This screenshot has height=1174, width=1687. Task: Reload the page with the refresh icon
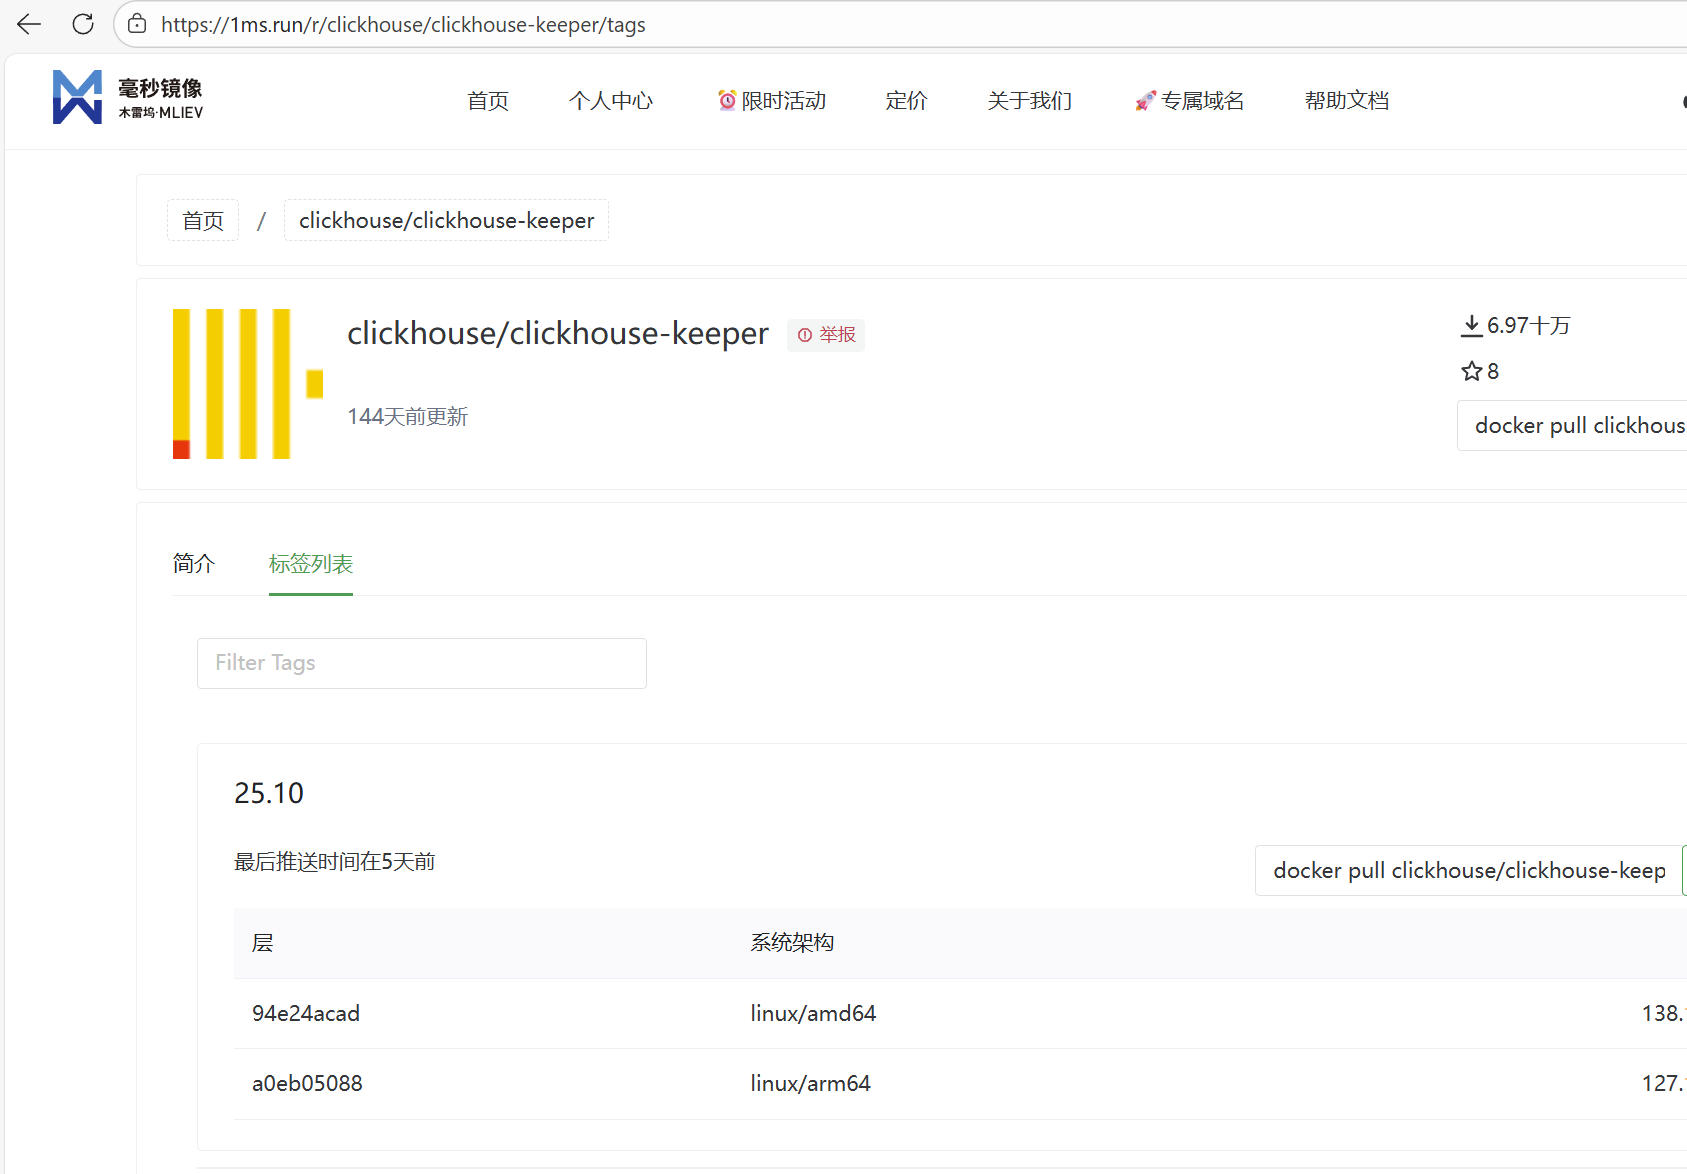pyautogui.click(x=83, y=24)
